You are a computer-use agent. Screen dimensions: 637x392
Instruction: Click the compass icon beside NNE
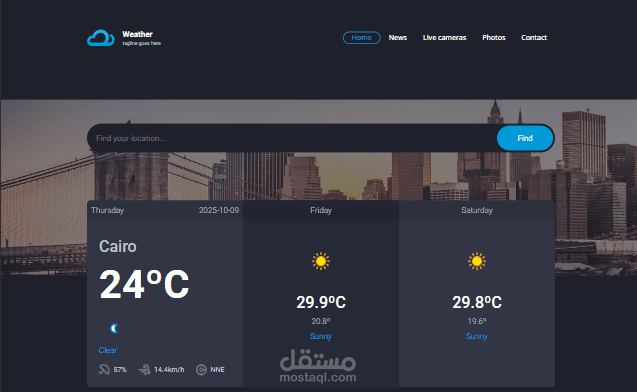(x=201, y=370)
